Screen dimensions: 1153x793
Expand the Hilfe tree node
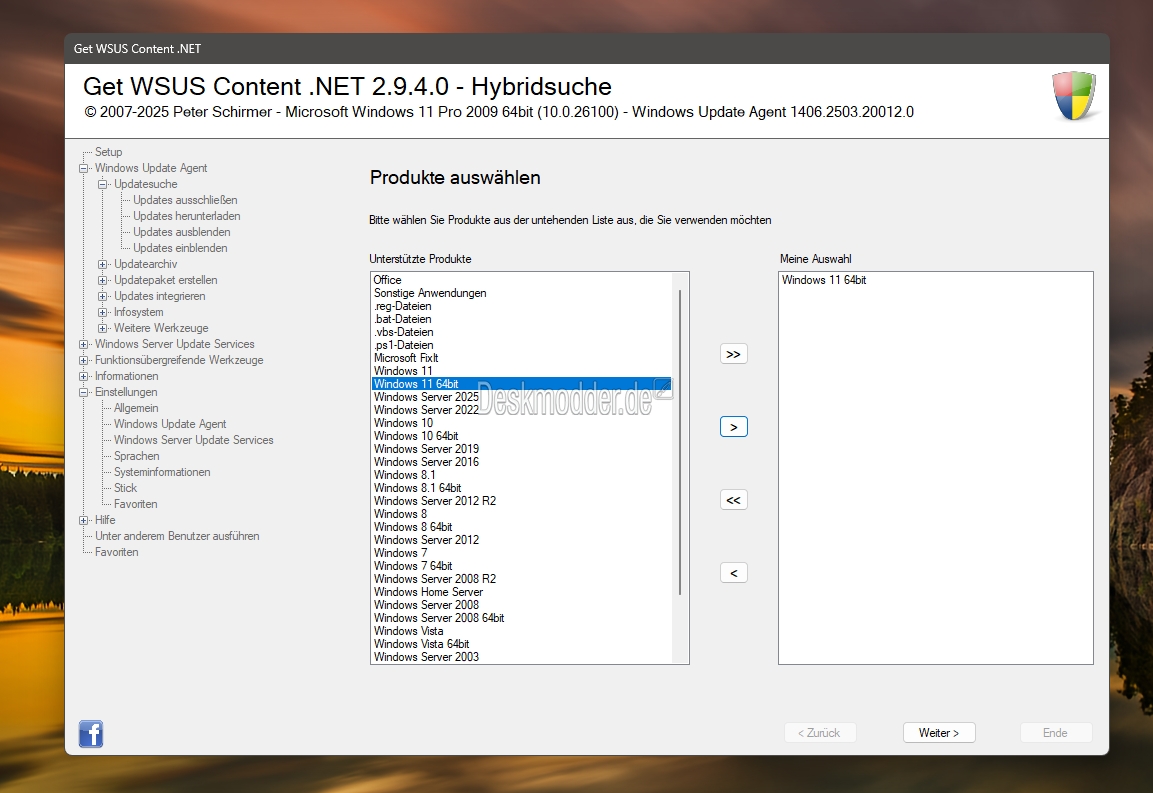click(84, 520)
